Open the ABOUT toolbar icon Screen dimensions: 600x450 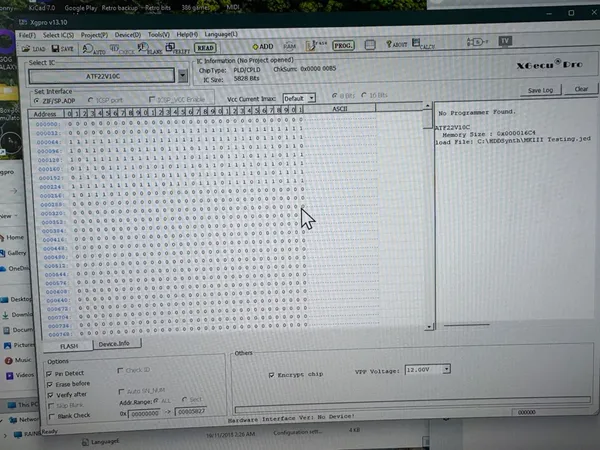pos(396,44)
